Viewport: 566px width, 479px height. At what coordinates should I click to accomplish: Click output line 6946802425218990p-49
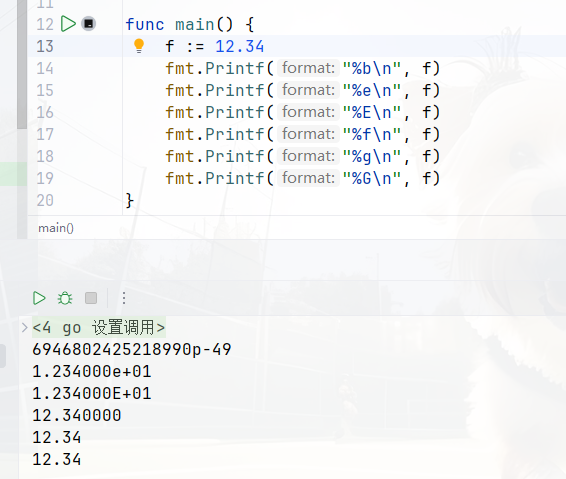[x=132, y=349]
